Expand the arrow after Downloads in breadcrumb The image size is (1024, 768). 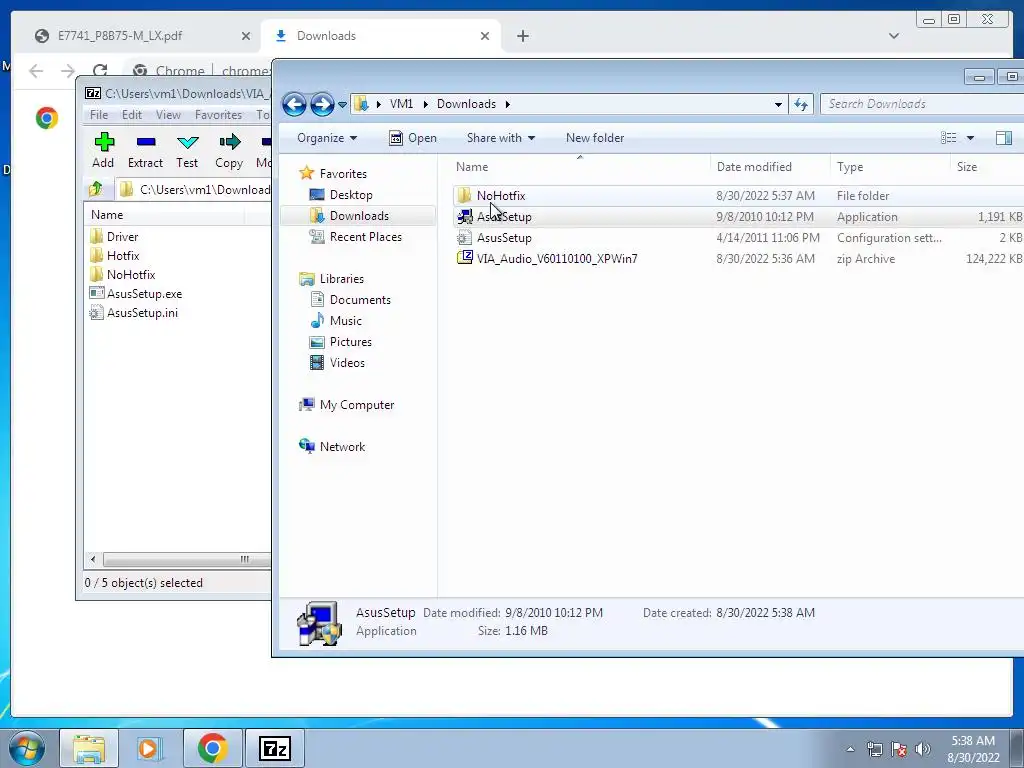507,104
